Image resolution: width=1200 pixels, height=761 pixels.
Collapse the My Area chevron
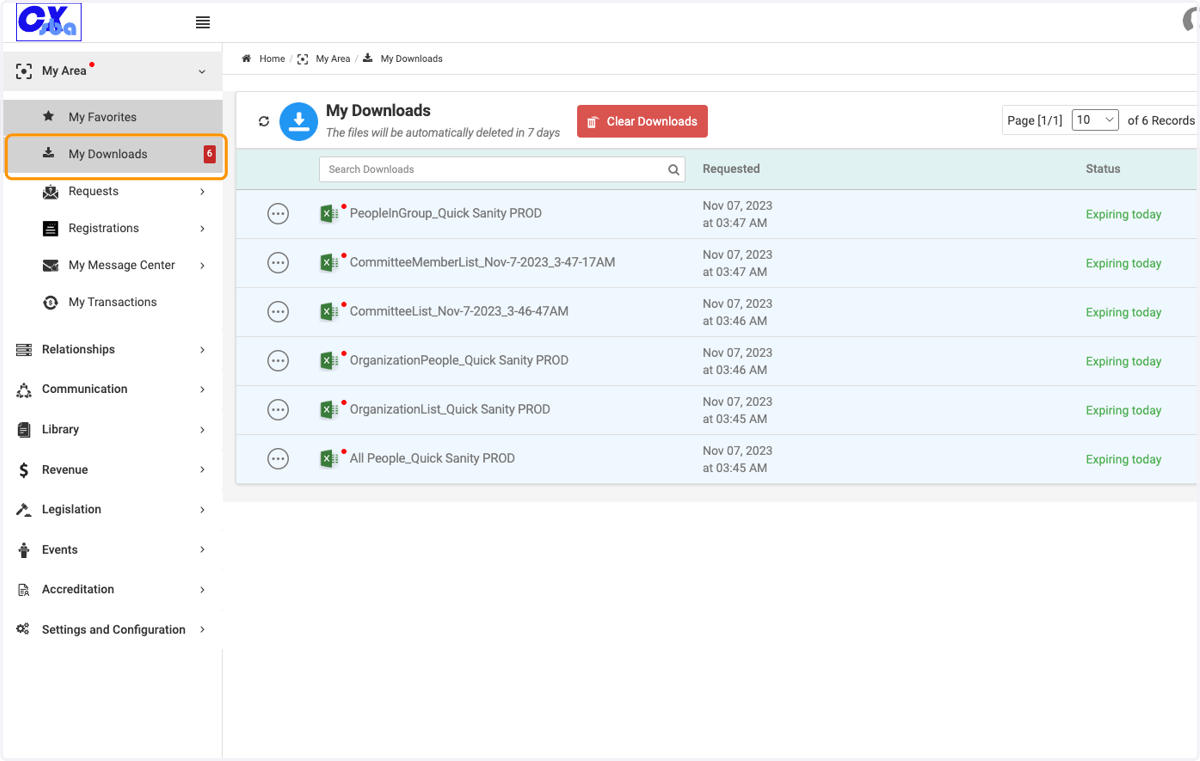click(202, 72)
